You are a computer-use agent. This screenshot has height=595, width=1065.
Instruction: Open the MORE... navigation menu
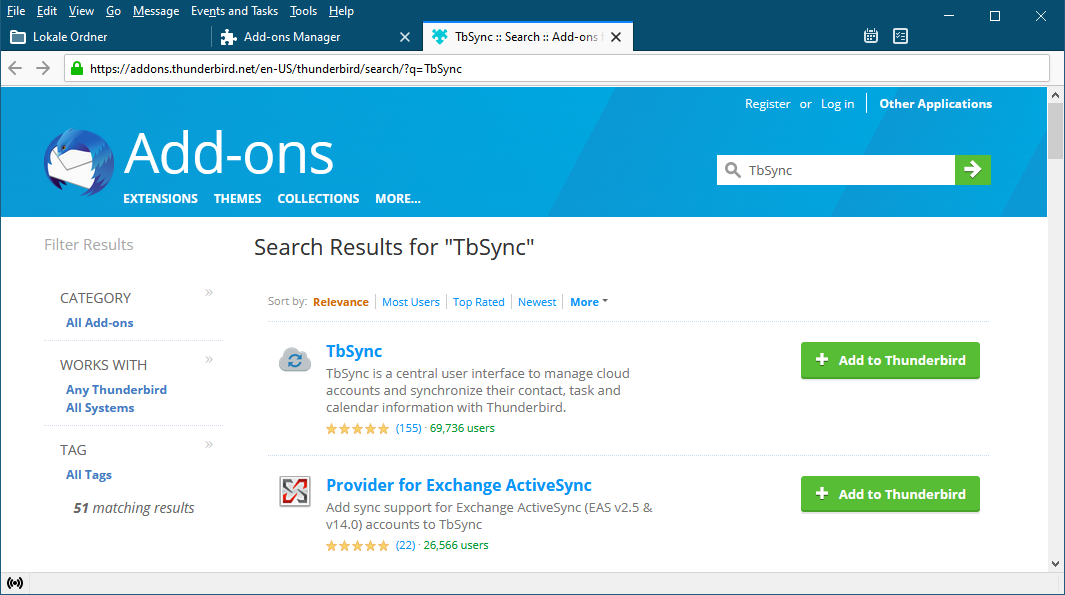point(398,198)
